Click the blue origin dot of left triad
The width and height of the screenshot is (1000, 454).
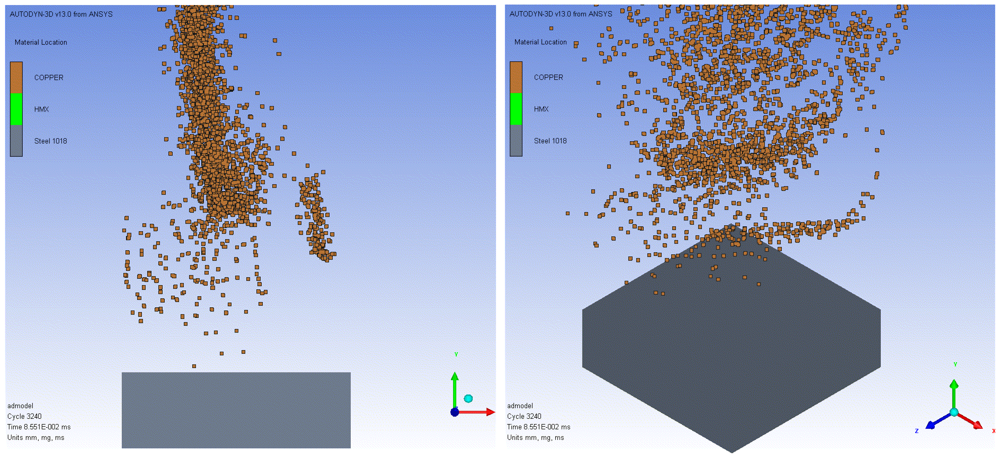coord(455,412)
